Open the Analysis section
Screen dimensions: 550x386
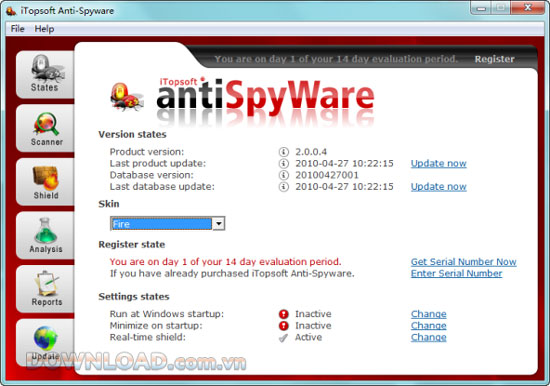pyautogui.click(x=45, y=236)
